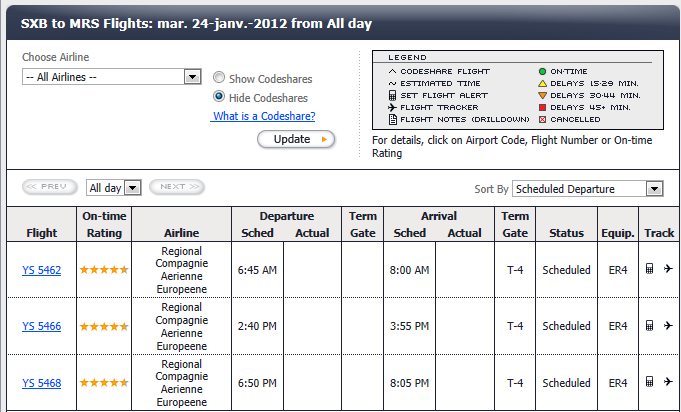Click the star rating for YS 5466
The width and height of the screenshot is (681, 412).
(x=104, y=326)
